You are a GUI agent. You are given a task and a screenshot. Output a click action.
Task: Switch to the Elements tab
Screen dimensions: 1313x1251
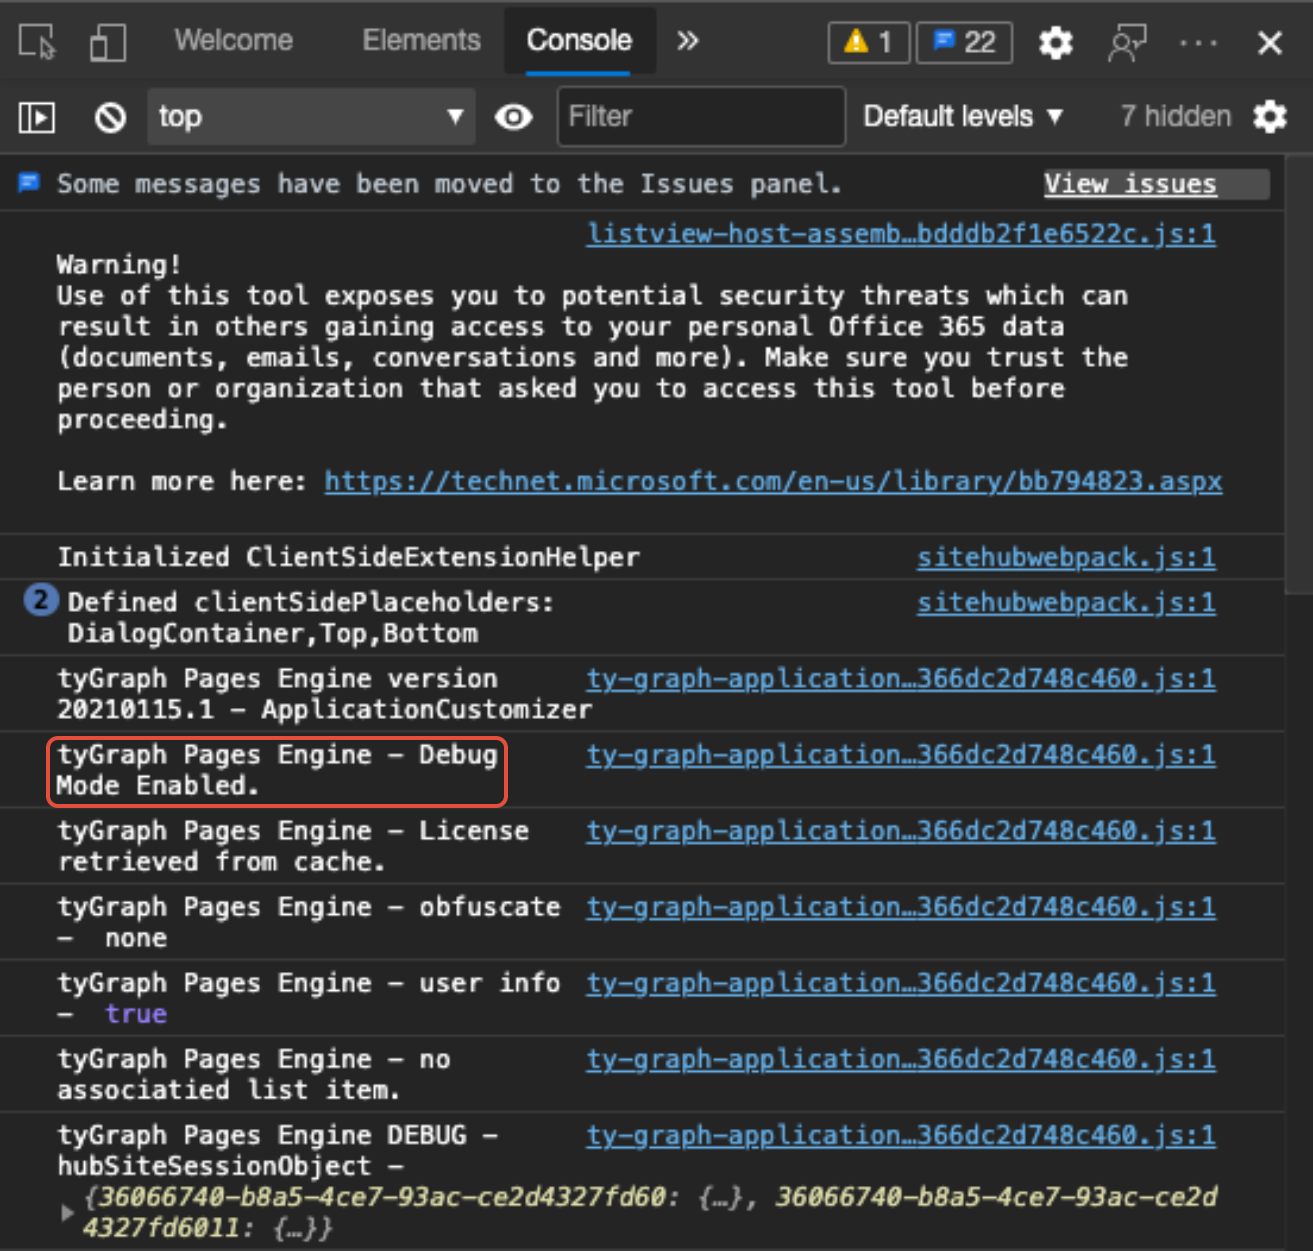421,41
